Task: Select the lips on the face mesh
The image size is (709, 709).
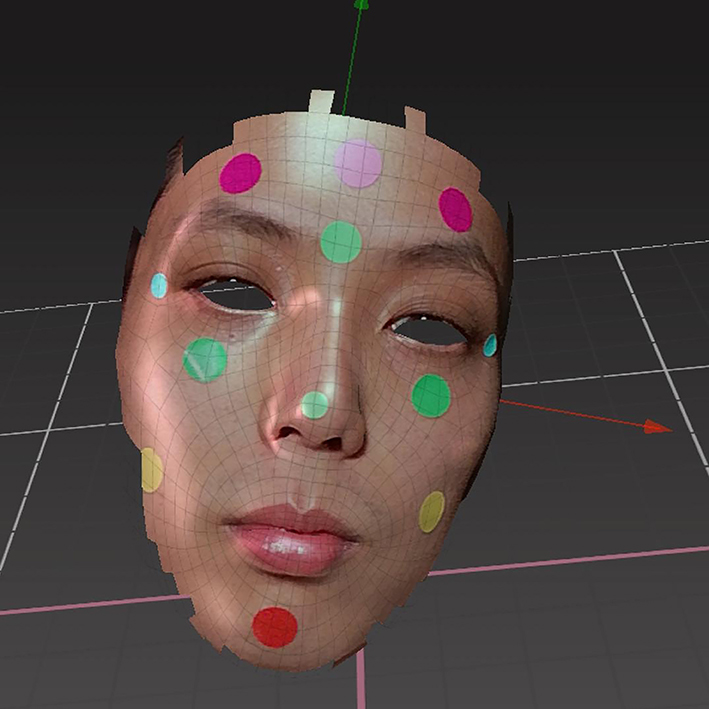Action: click(x=290, y=540)
